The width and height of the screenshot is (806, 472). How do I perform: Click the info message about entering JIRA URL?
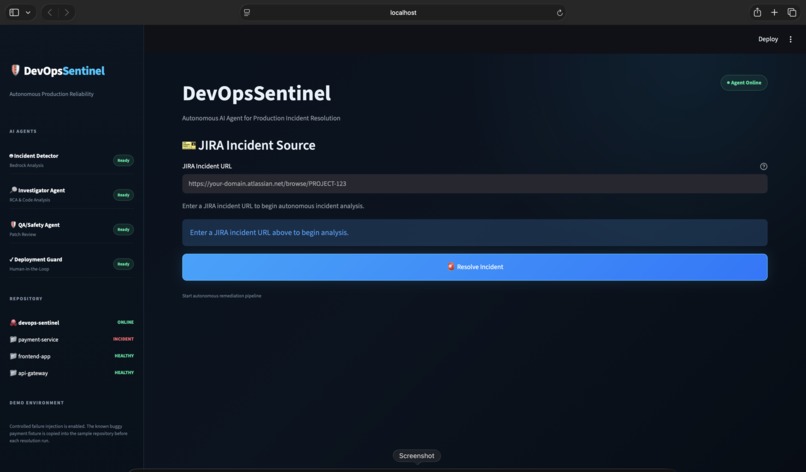(x=474, y=232)
